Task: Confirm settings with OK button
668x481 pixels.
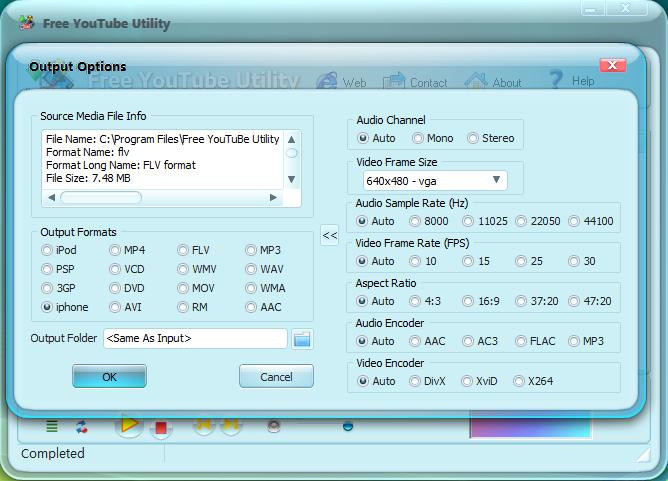Action: (109, 377)
